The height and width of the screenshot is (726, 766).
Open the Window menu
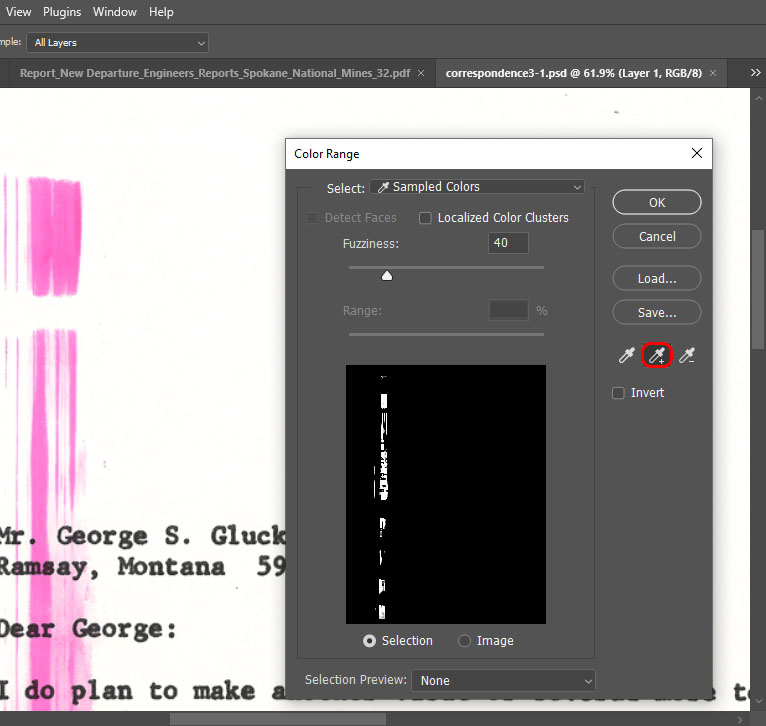115,12
